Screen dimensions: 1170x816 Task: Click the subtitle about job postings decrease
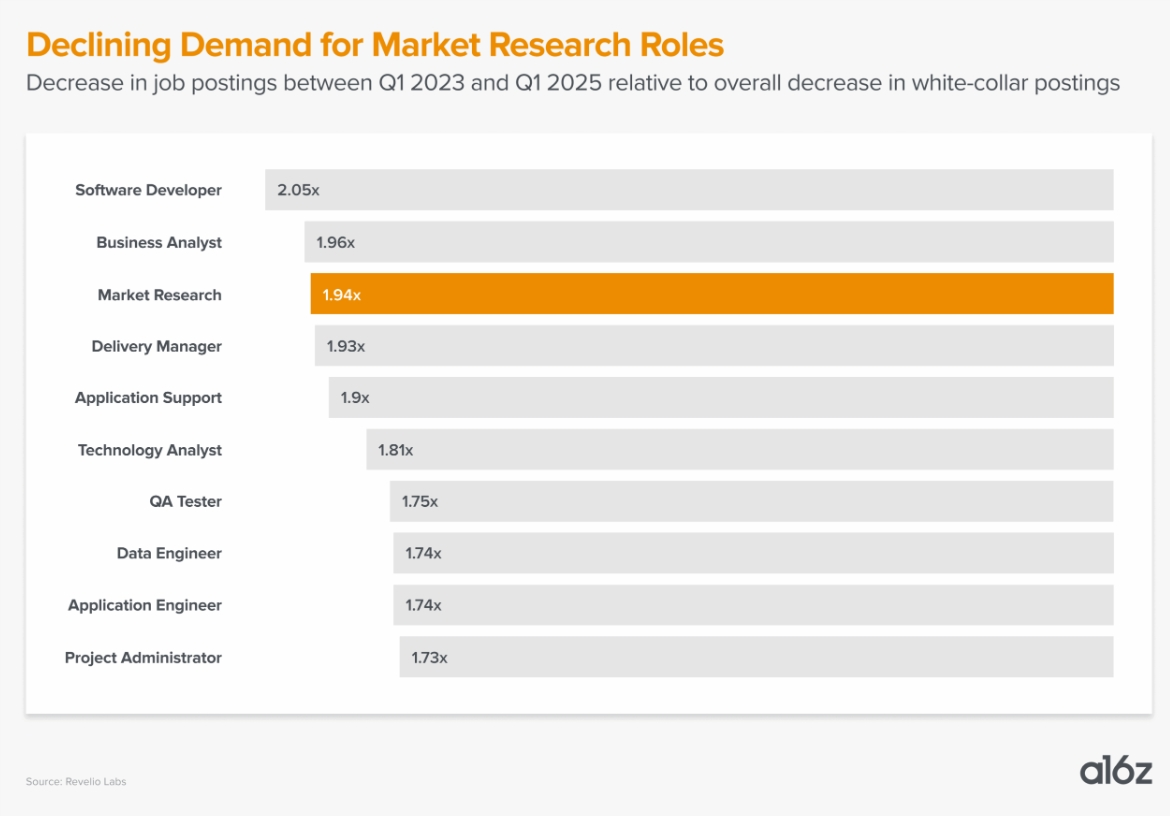(572, 82)
